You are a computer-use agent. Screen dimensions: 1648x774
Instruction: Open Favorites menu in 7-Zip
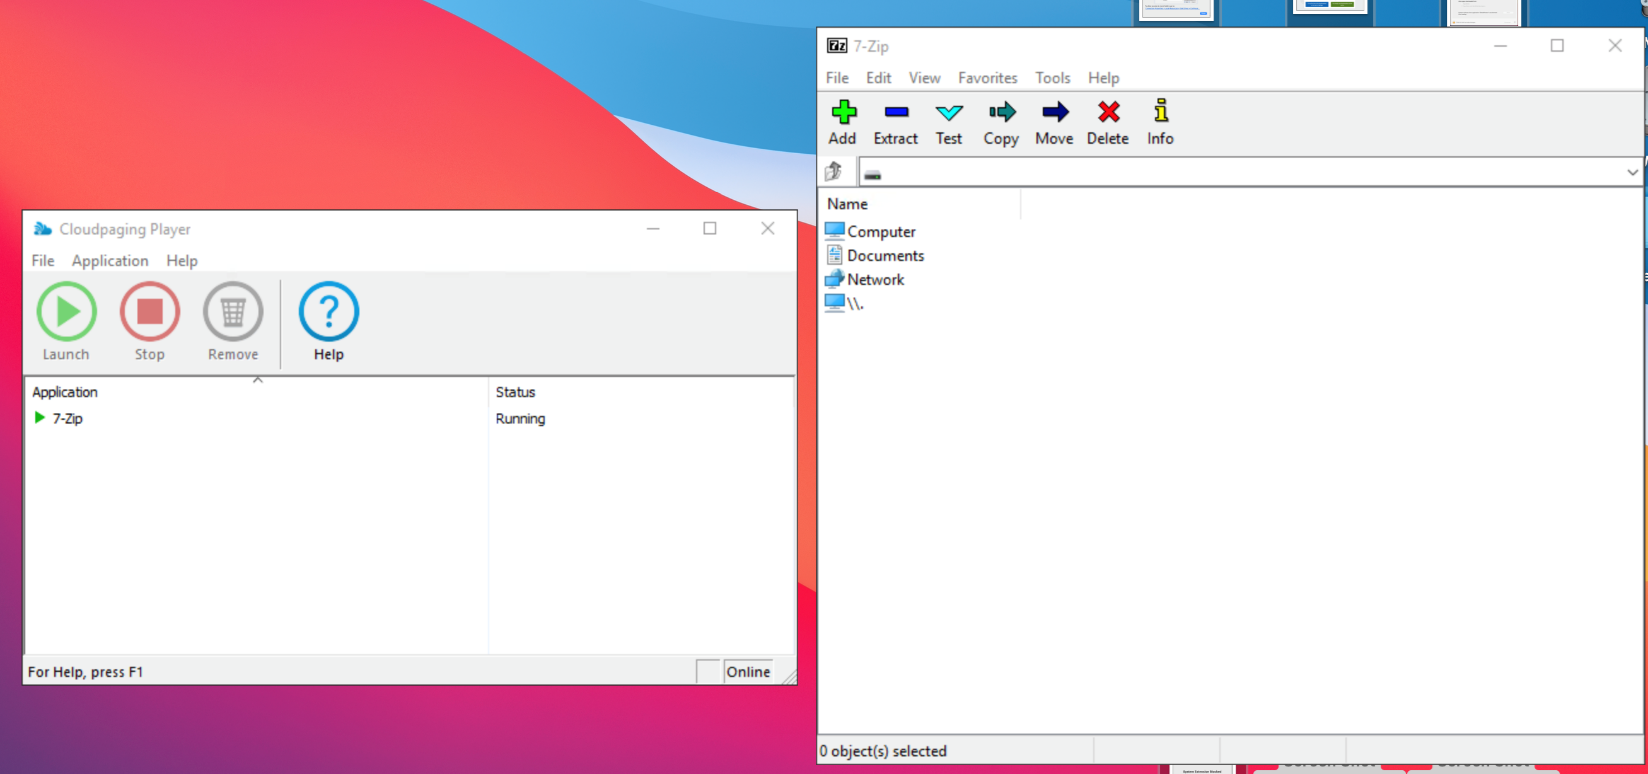tap(988, 78)
